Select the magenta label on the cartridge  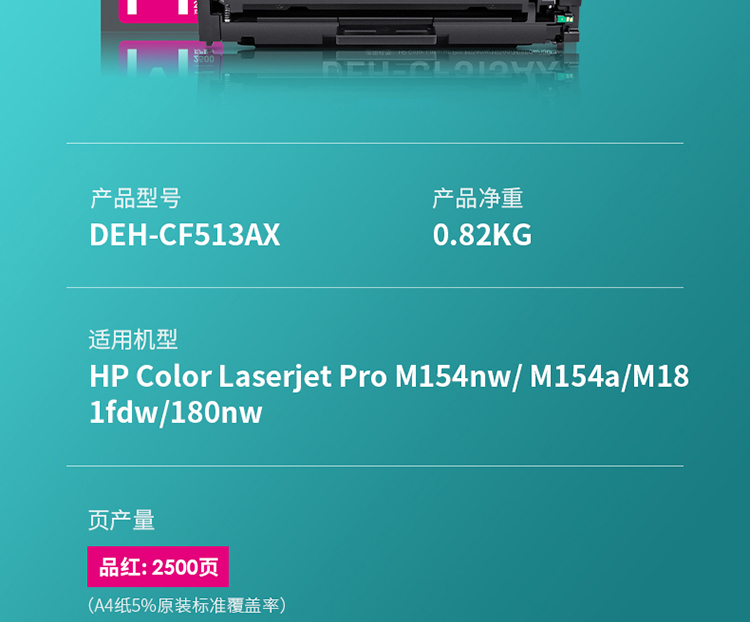click(159, 11)
